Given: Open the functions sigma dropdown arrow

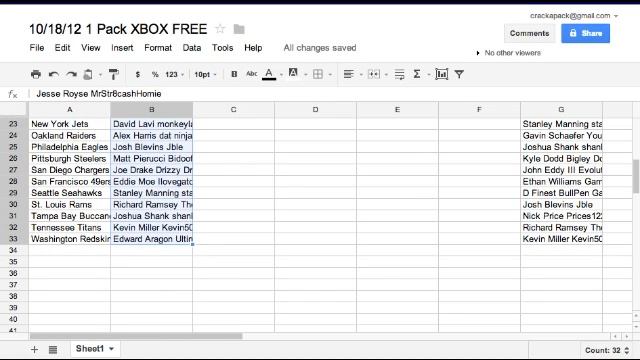Looking at the screenshot, I should point(429,75).
